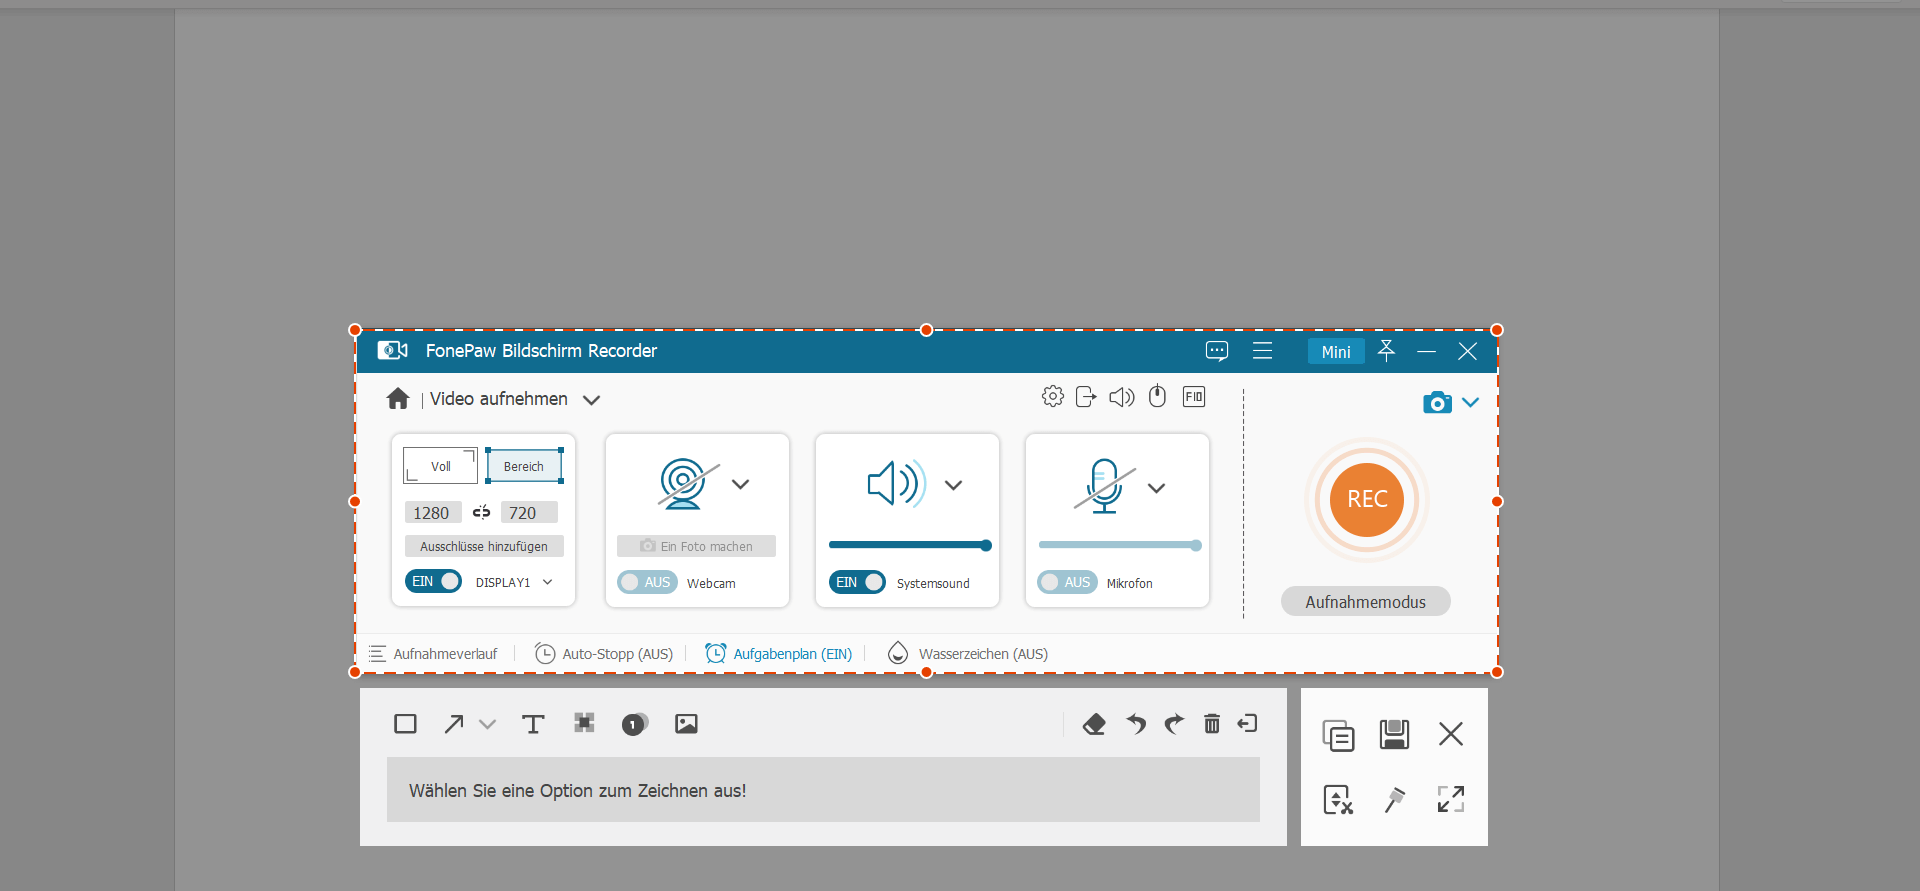Click Ein Foto machen button

(x=696, y=546)
